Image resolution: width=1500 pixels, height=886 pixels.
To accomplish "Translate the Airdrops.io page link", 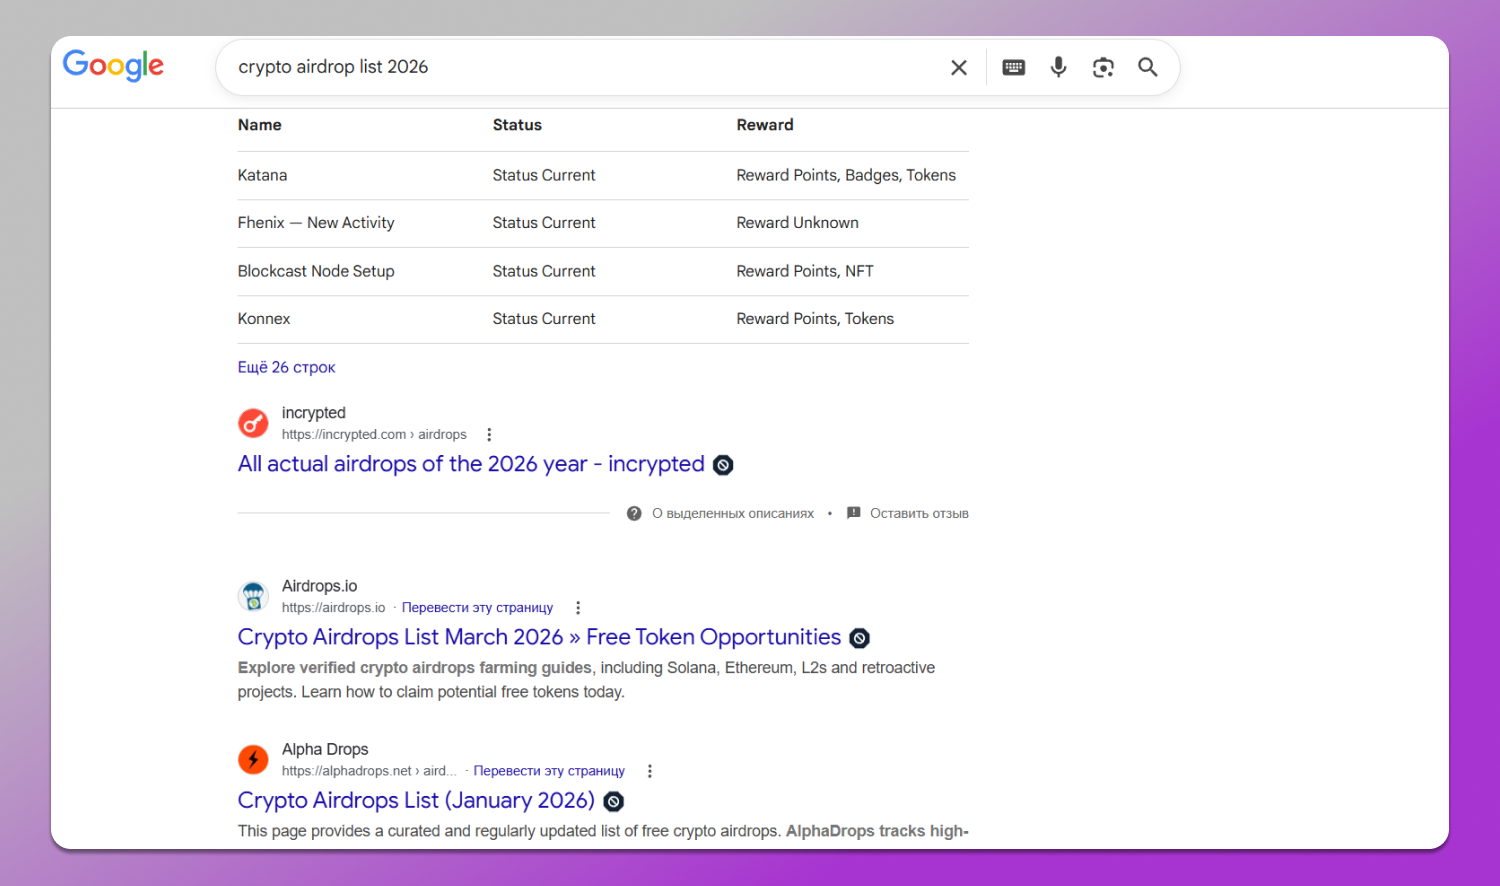I will (x=477, y=608).
